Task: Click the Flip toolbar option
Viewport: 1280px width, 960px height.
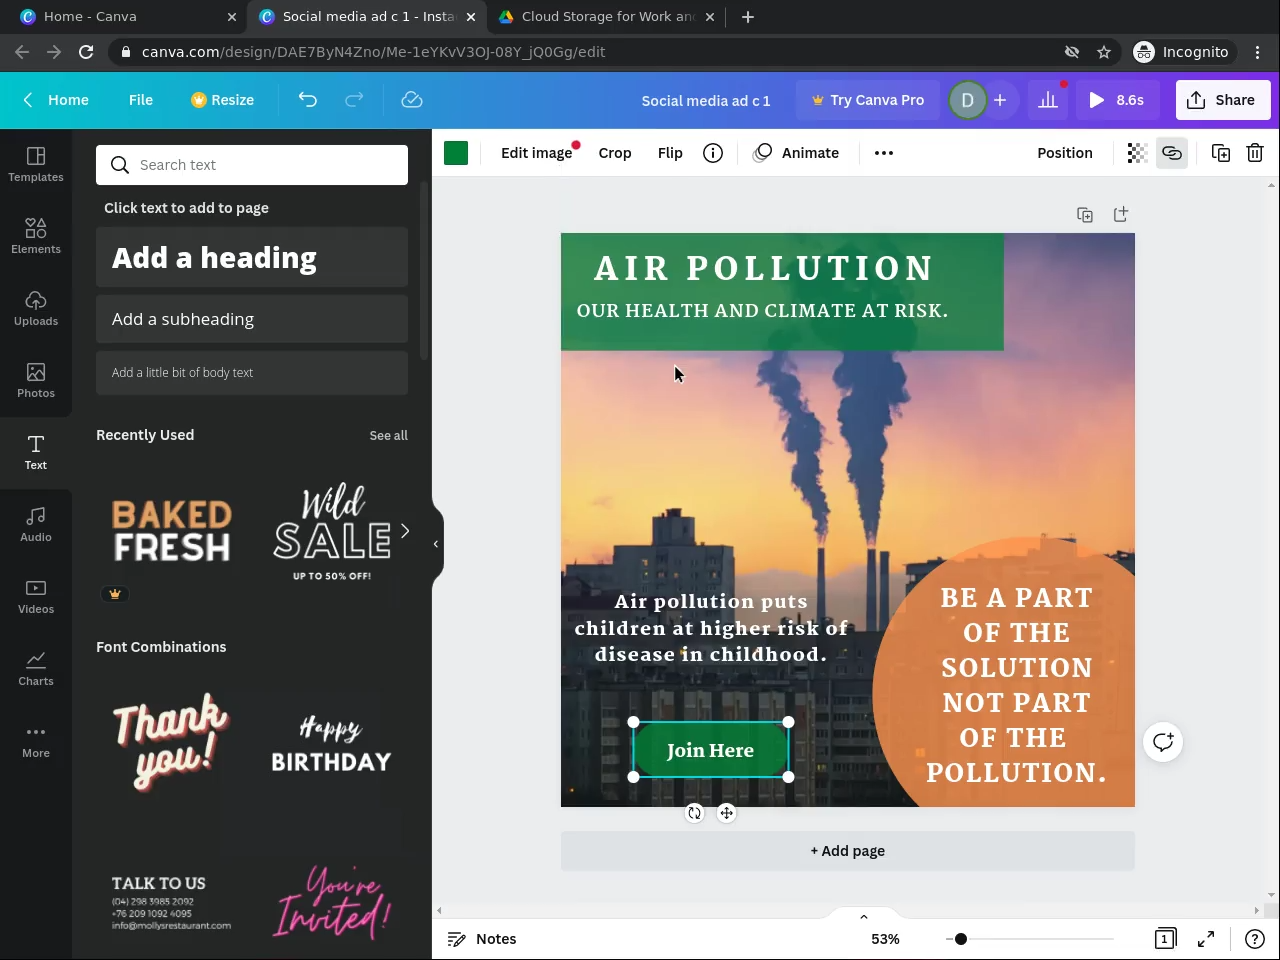Action: pos(670,153)
